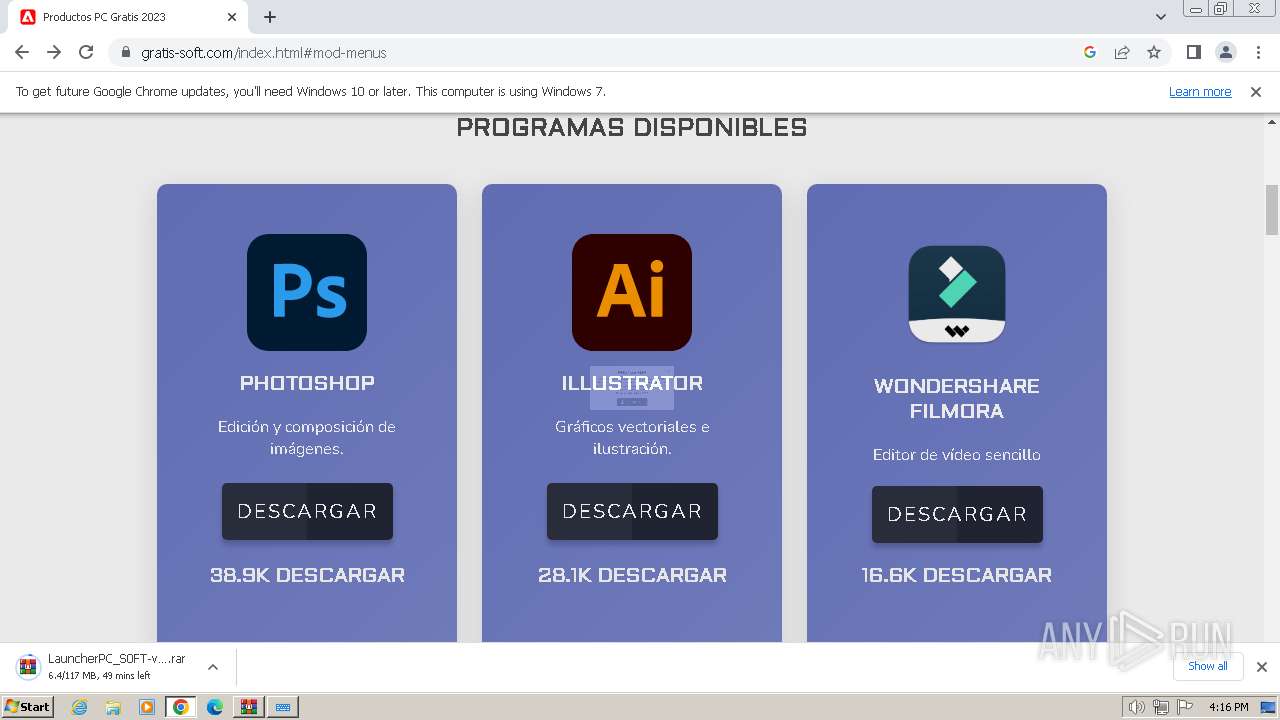
Task: Open Internet Explorer from taskbar
Action: (79, 707)
